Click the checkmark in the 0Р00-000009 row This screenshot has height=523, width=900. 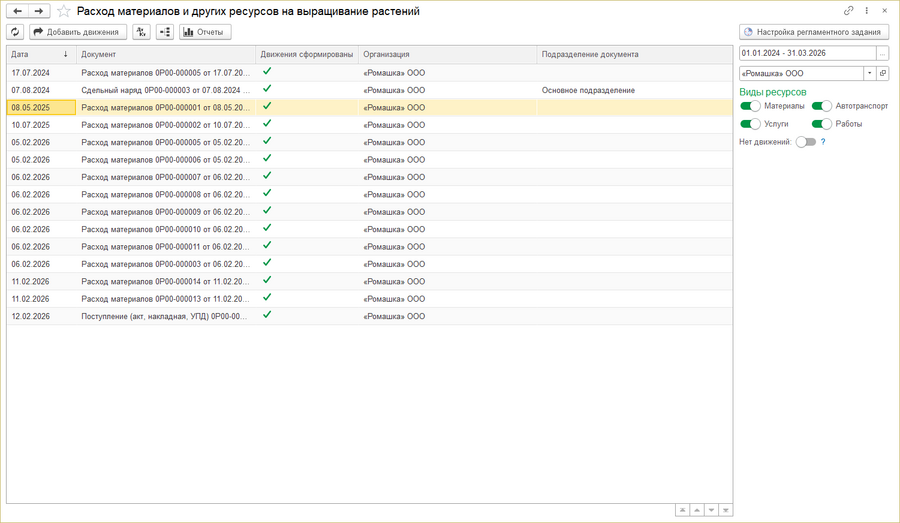(x=267, y=211)
